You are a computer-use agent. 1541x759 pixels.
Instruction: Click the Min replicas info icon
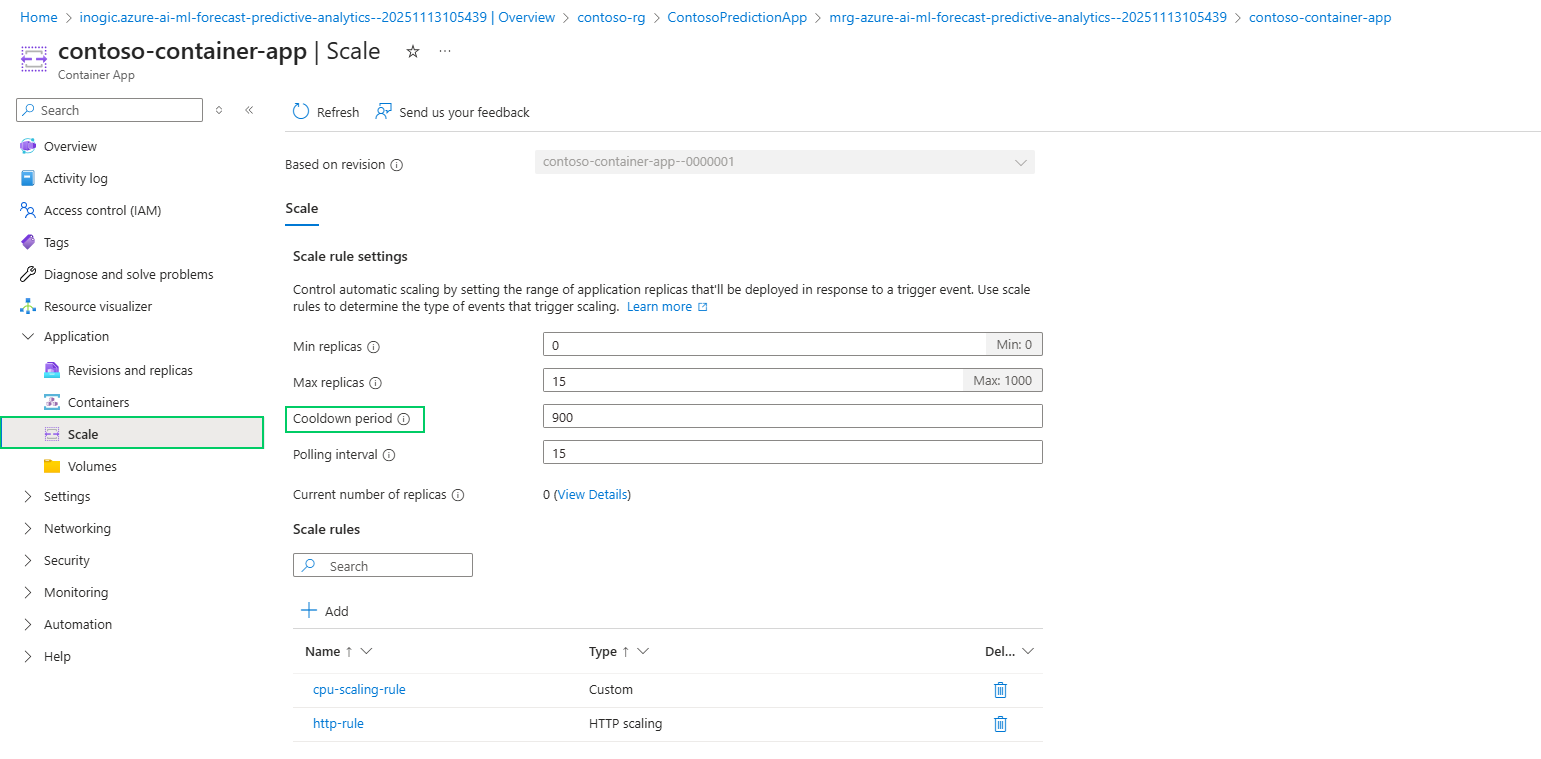click(x=374, y=347)
